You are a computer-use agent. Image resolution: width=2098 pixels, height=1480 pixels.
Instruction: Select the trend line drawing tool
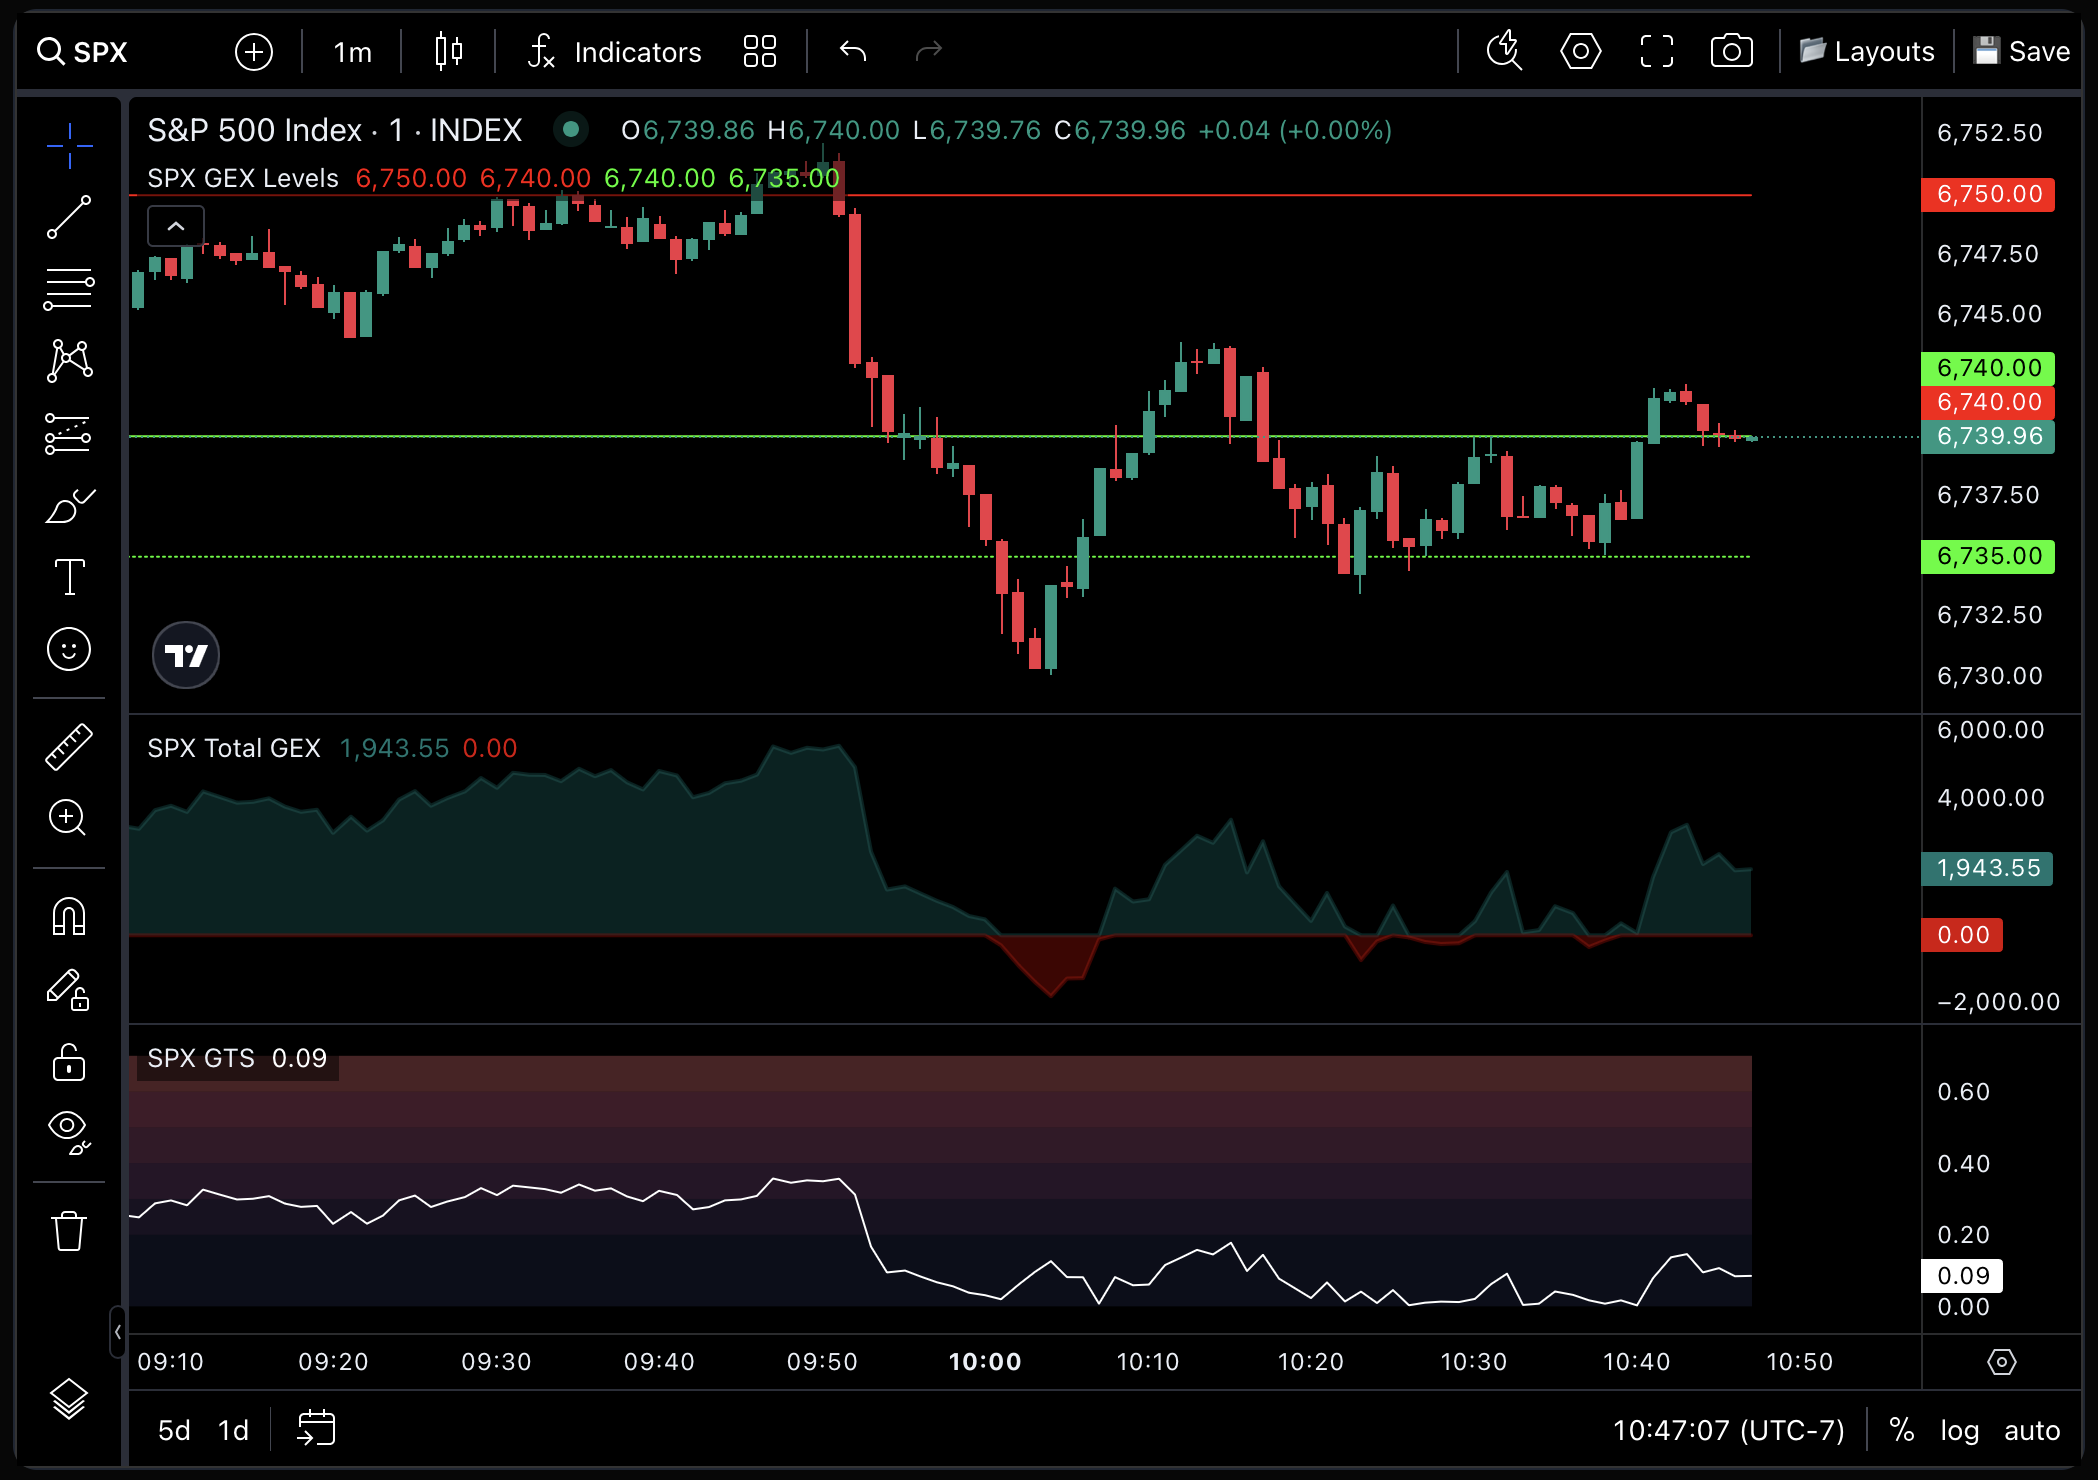[69, 217]
